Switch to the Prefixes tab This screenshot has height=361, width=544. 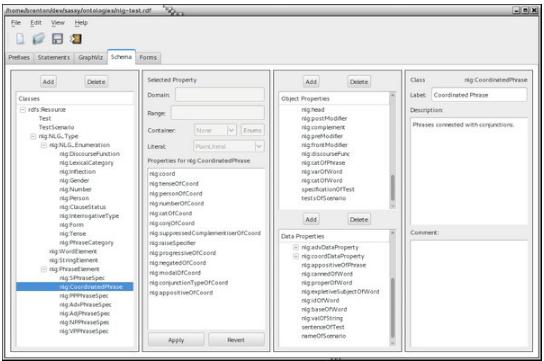click(19, 58)
